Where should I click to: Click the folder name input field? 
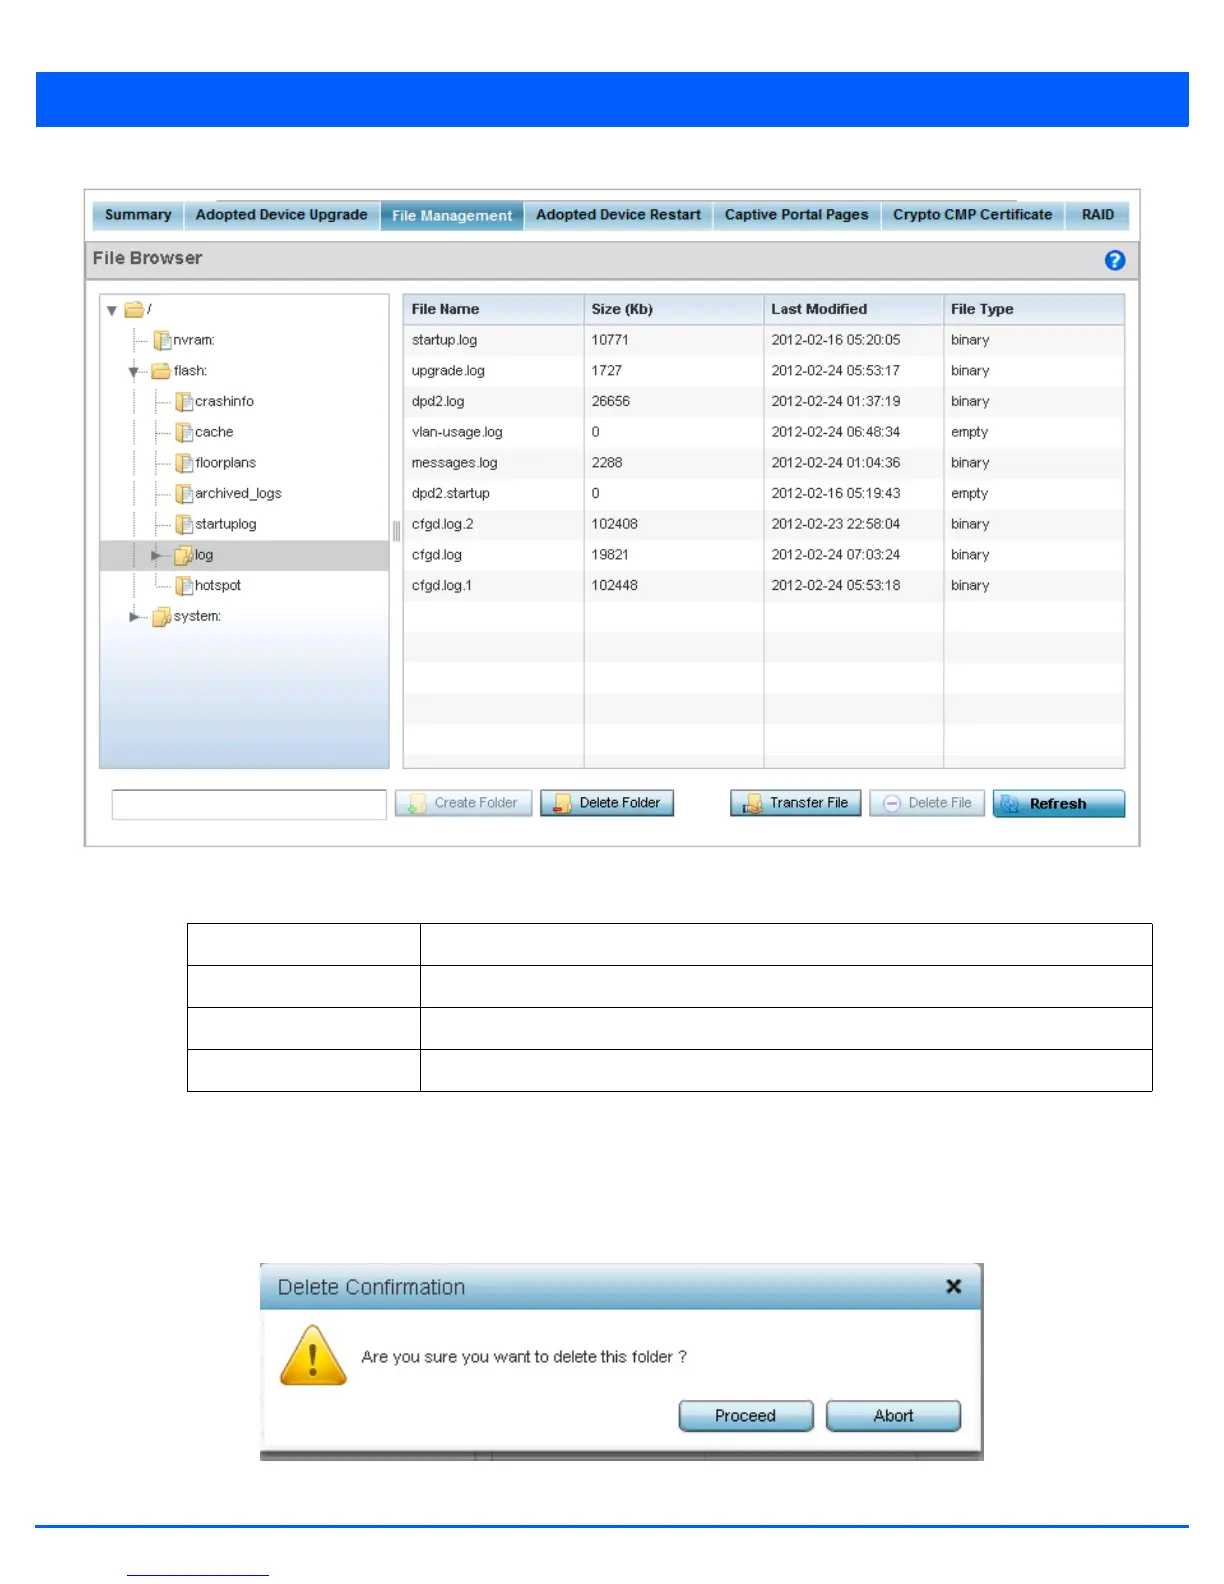click(x=249, y=805)
